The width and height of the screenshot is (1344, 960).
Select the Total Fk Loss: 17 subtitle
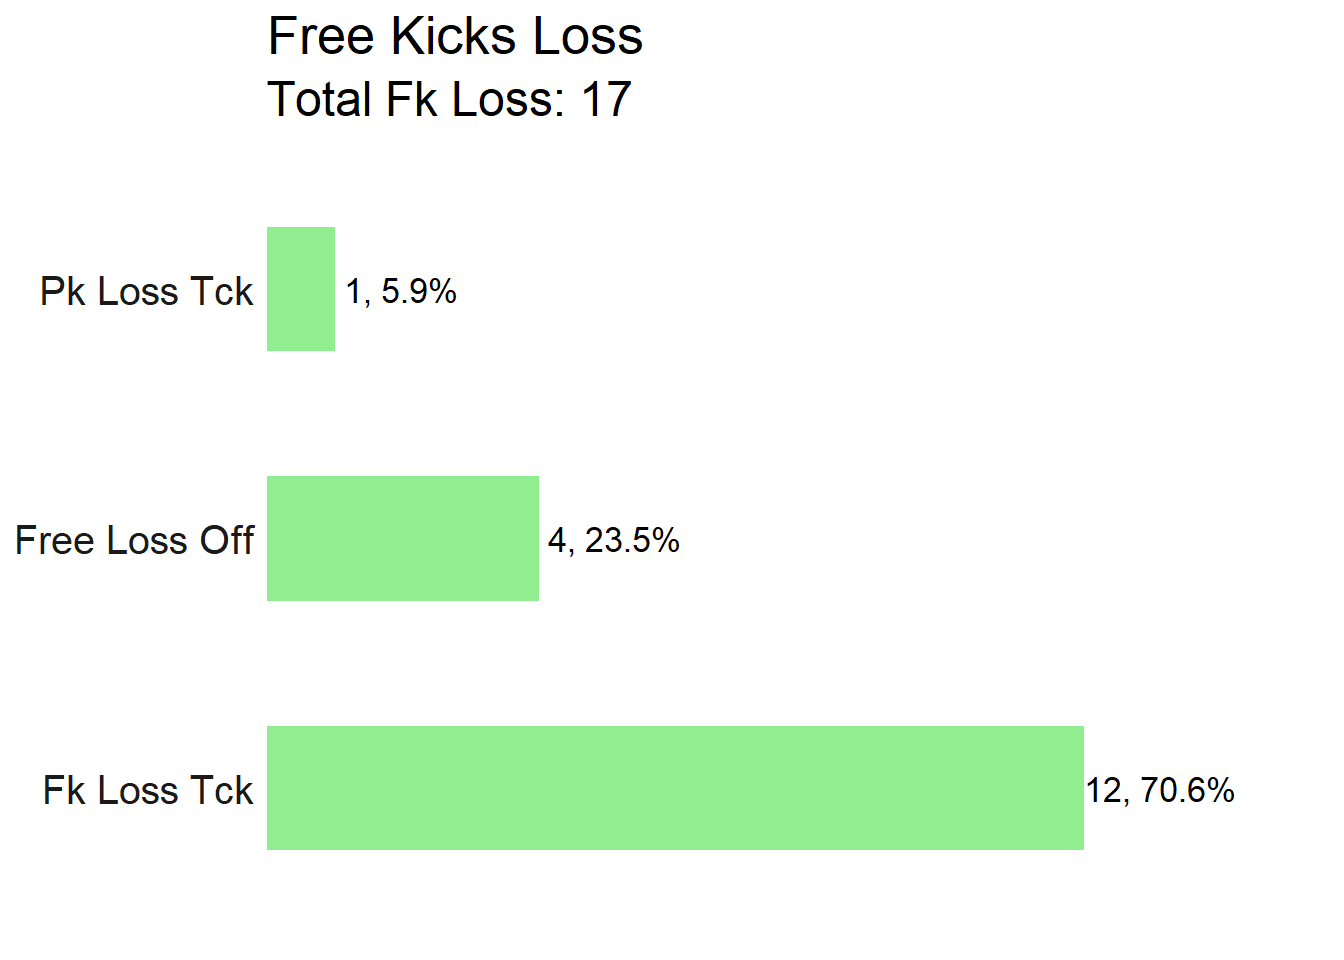click(x=449, y=99)
